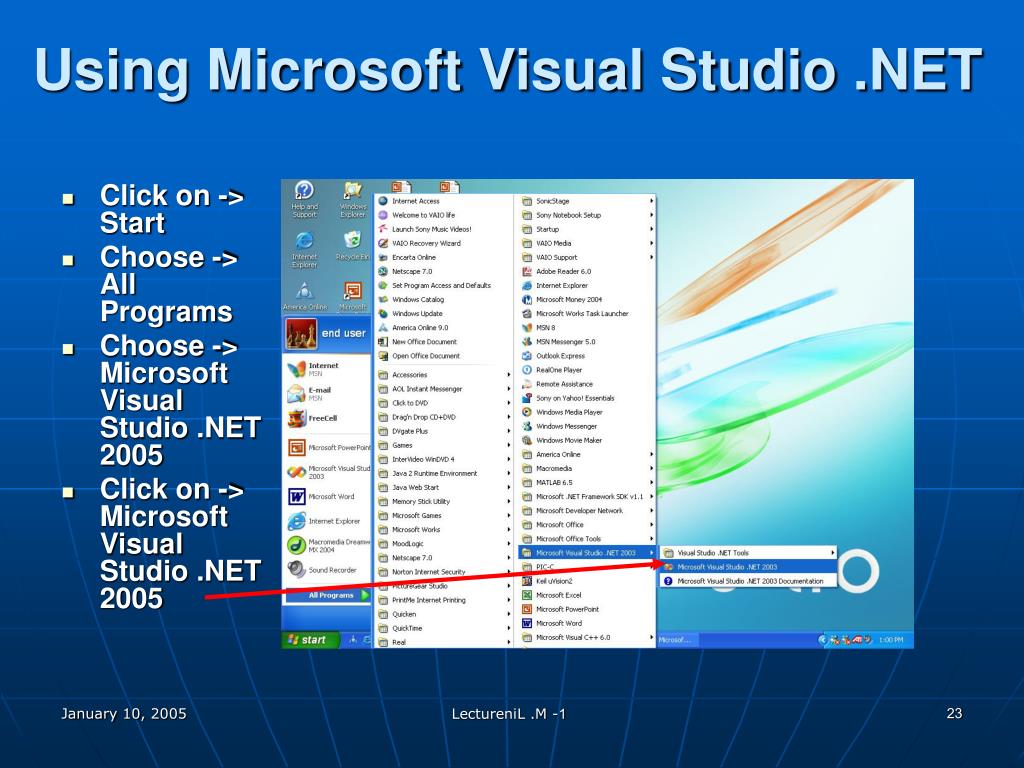Expand MATLAB 6.5 folder

(587, 483)
